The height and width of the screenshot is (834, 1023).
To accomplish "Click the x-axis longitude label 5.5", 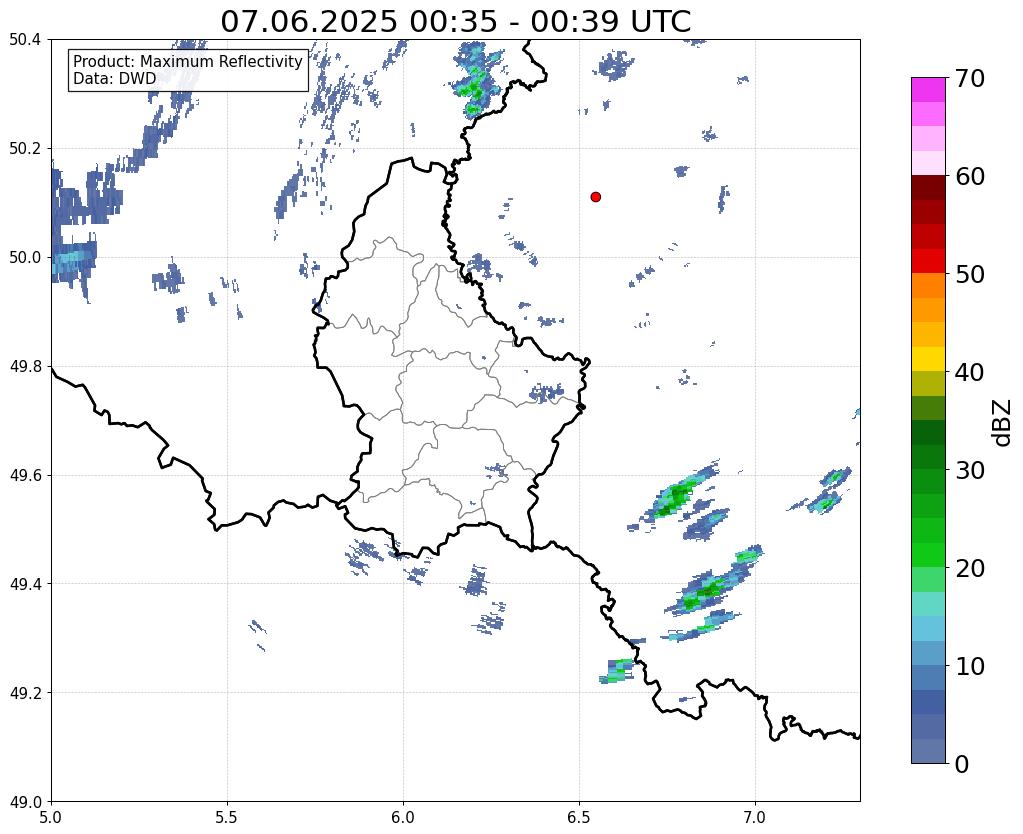I will (227, 817).
